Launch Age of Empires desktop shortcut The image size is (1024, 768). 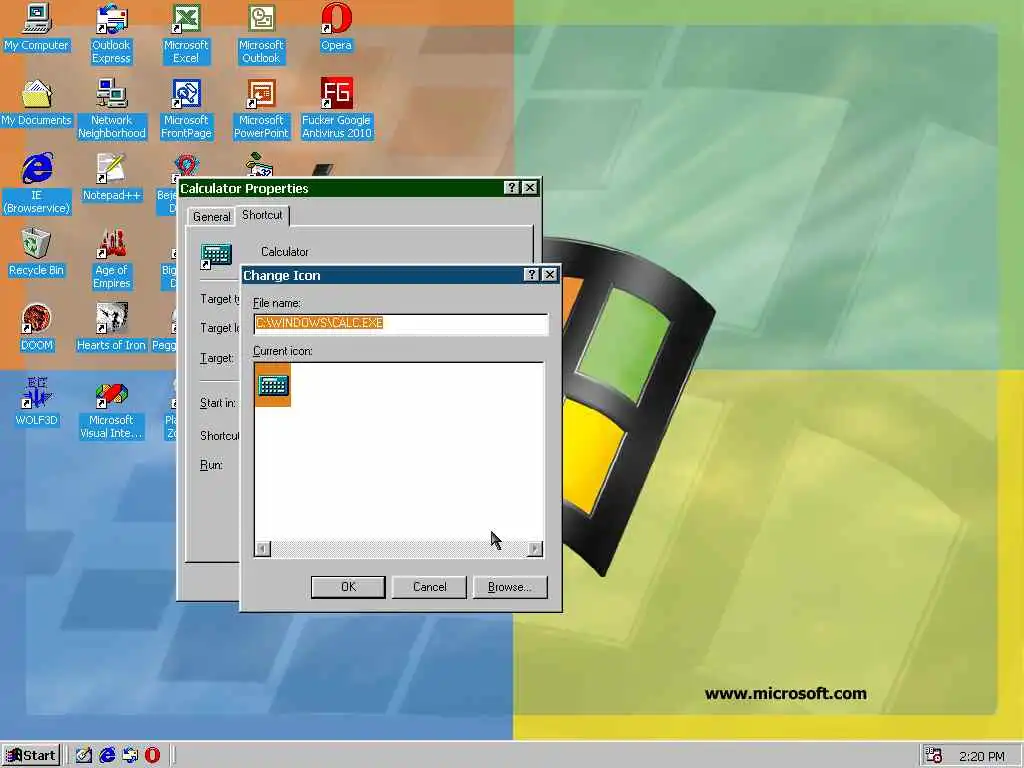112,259
